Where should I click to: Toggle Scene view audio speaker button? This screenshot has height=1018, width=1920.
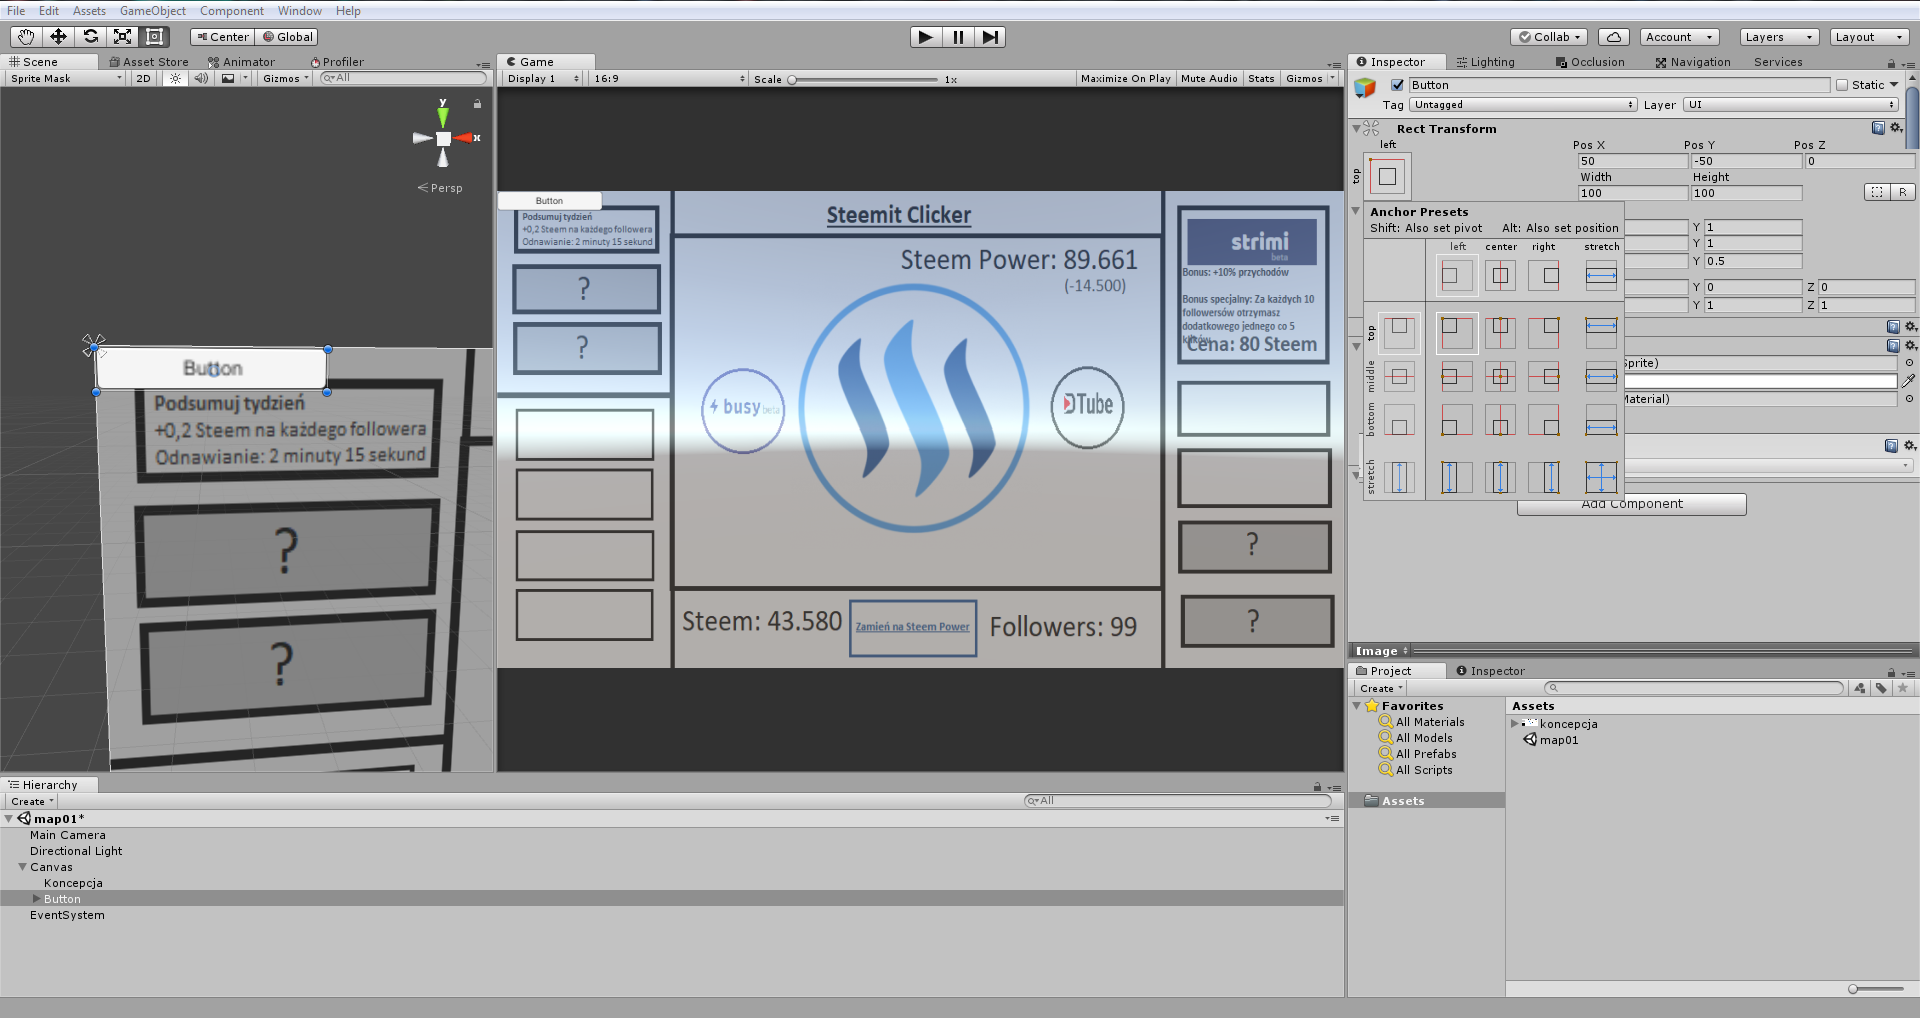click(x=201, y=78)
